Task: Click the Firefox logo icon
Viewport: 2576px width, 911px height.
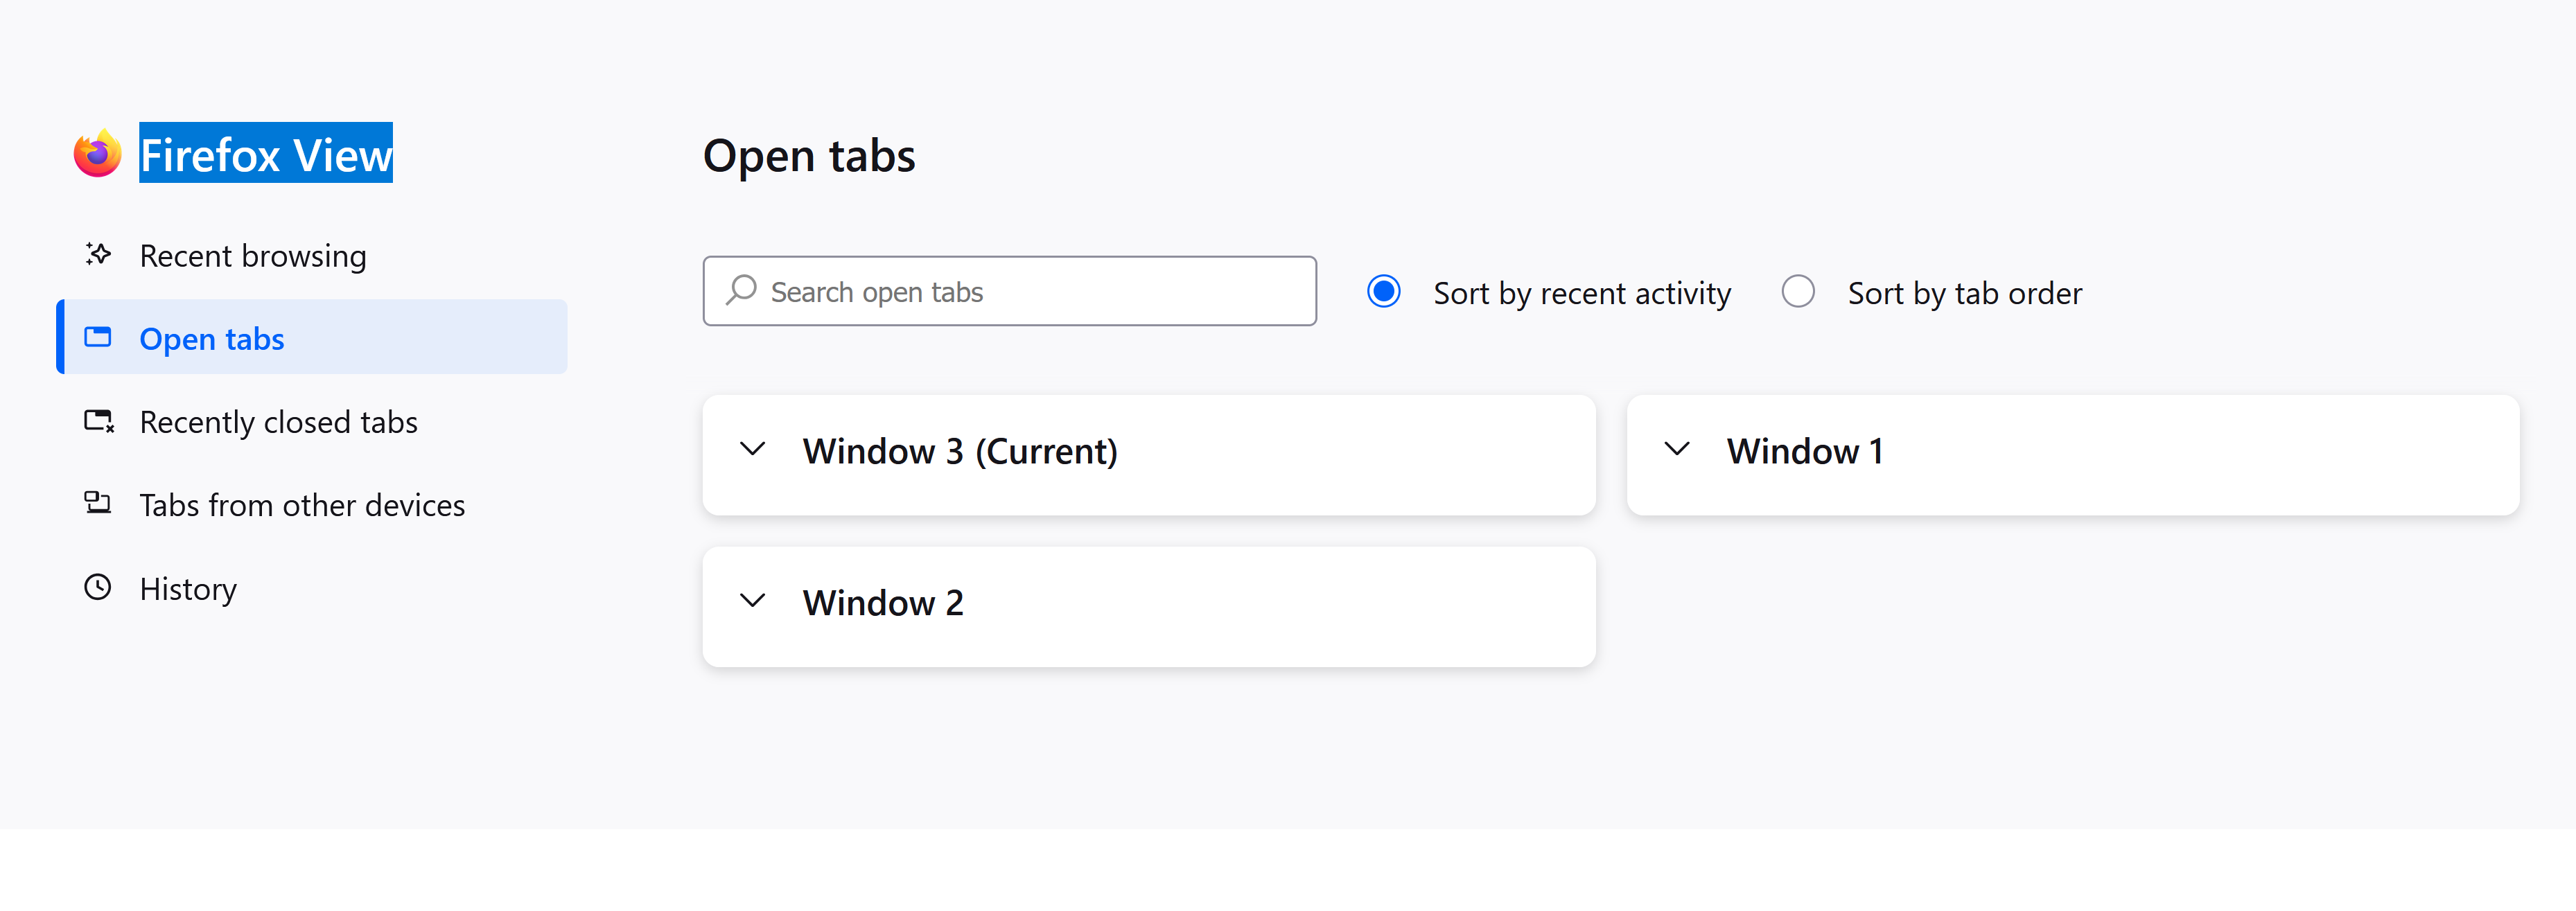Action: click(97, 153)
